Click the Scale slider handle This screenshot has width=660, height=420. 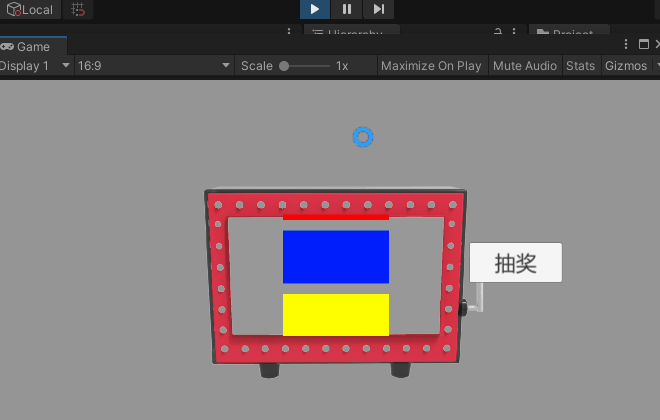284,66
